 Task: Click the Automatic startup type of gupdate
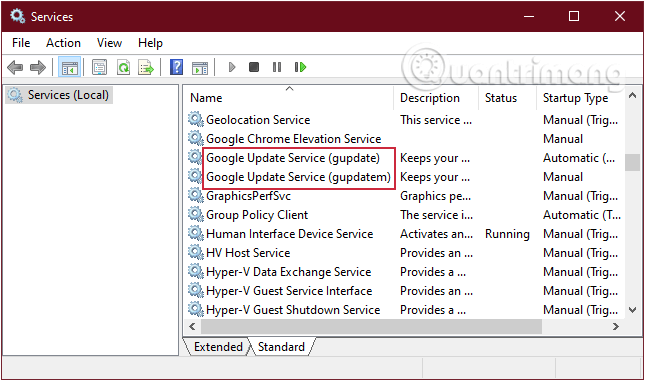[x=579, y=158]
